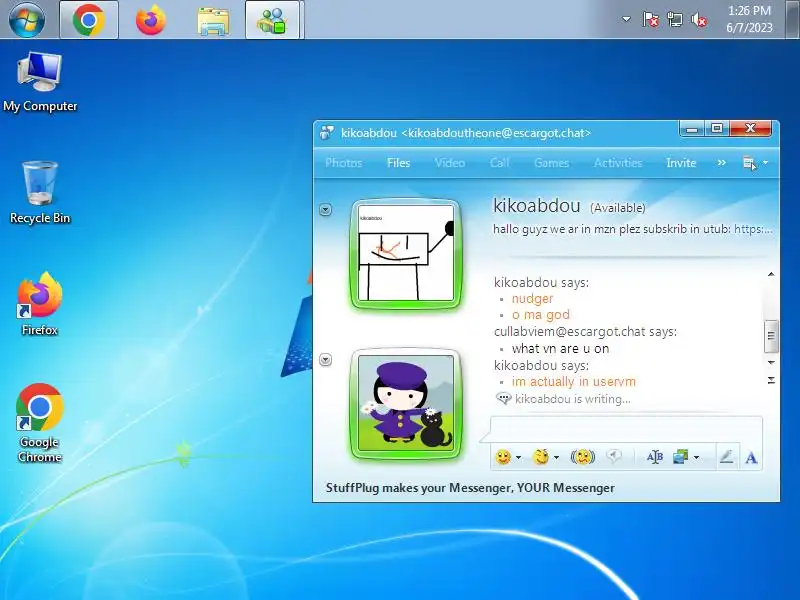The height and width of the screenshot is (600, 800).
Task: Click the StuffPlug banner text
Action: tap(470, 488)
